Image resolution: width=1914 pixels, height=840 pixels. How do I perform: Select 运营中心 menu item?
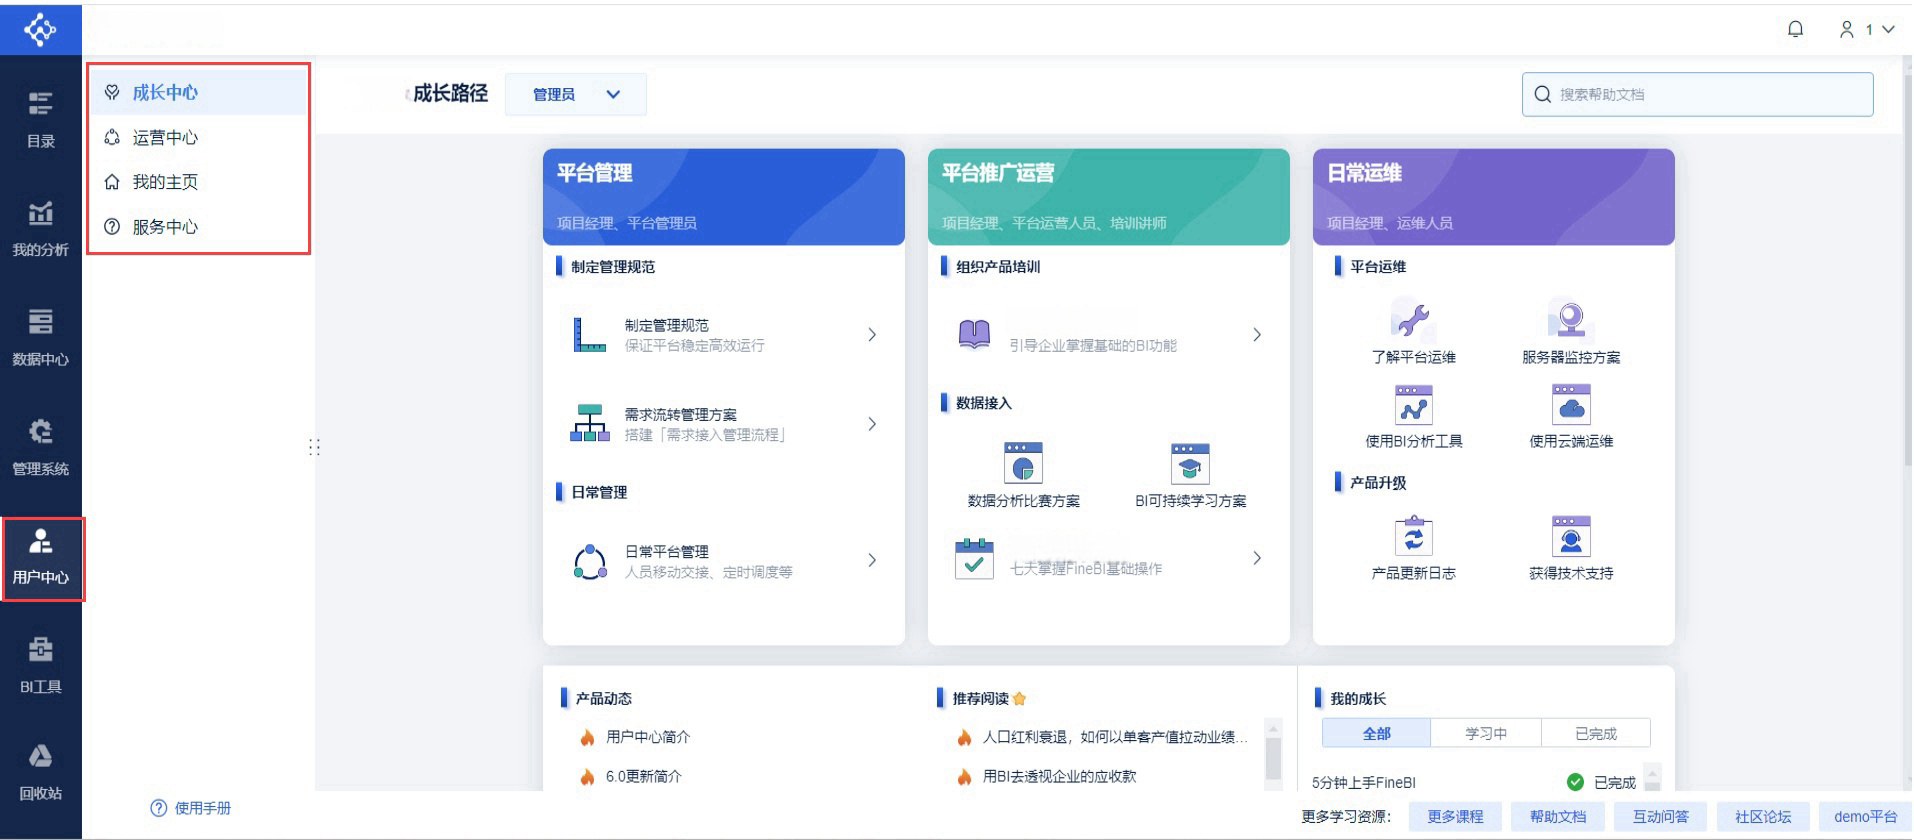[x=199, y=137]
